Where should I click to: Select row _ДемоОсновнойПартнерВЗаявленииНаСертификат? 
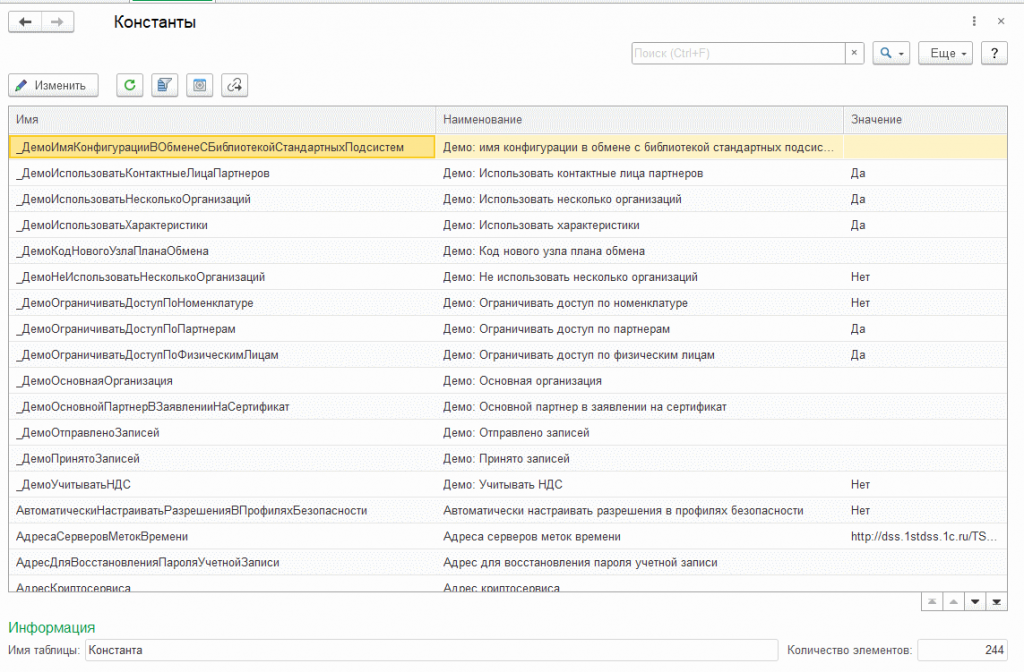(x=508, y=407)
